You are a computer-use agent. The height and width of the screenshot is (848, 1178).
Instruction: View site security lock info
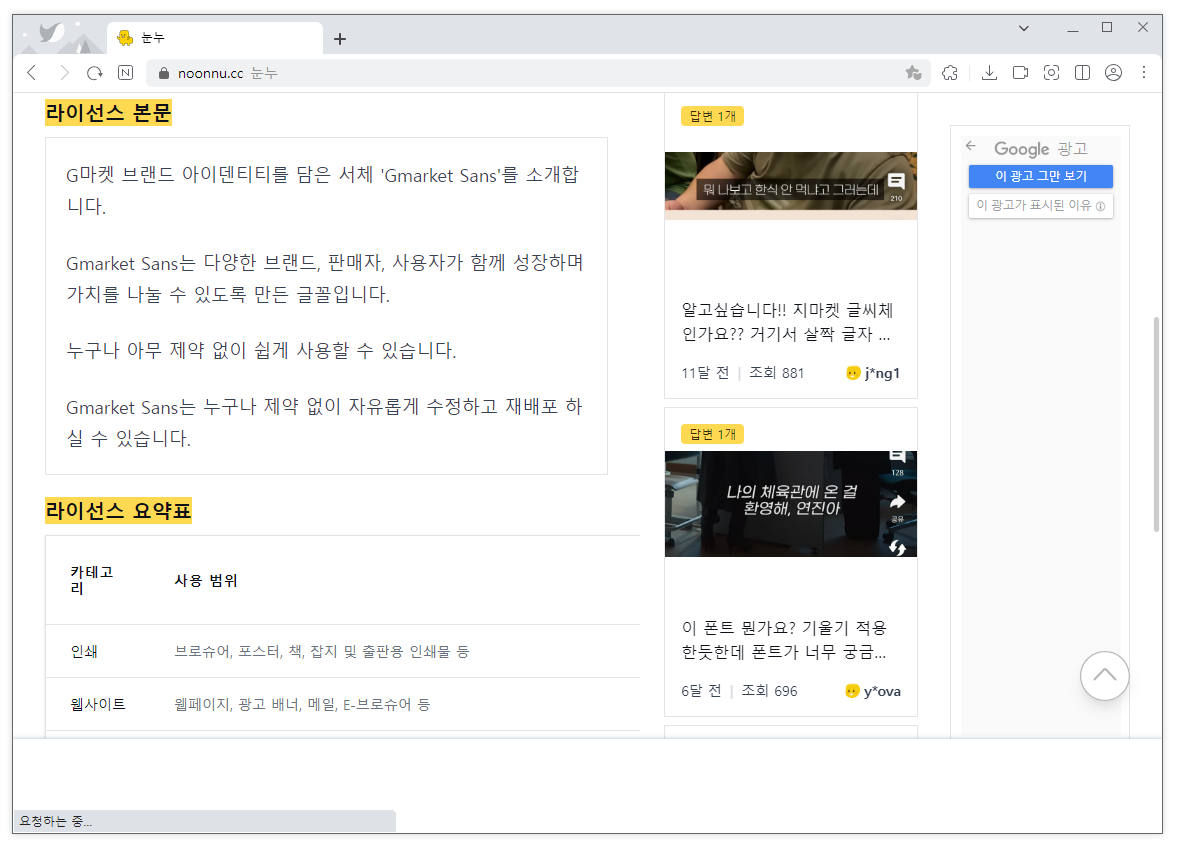click(x=163, y=73)
